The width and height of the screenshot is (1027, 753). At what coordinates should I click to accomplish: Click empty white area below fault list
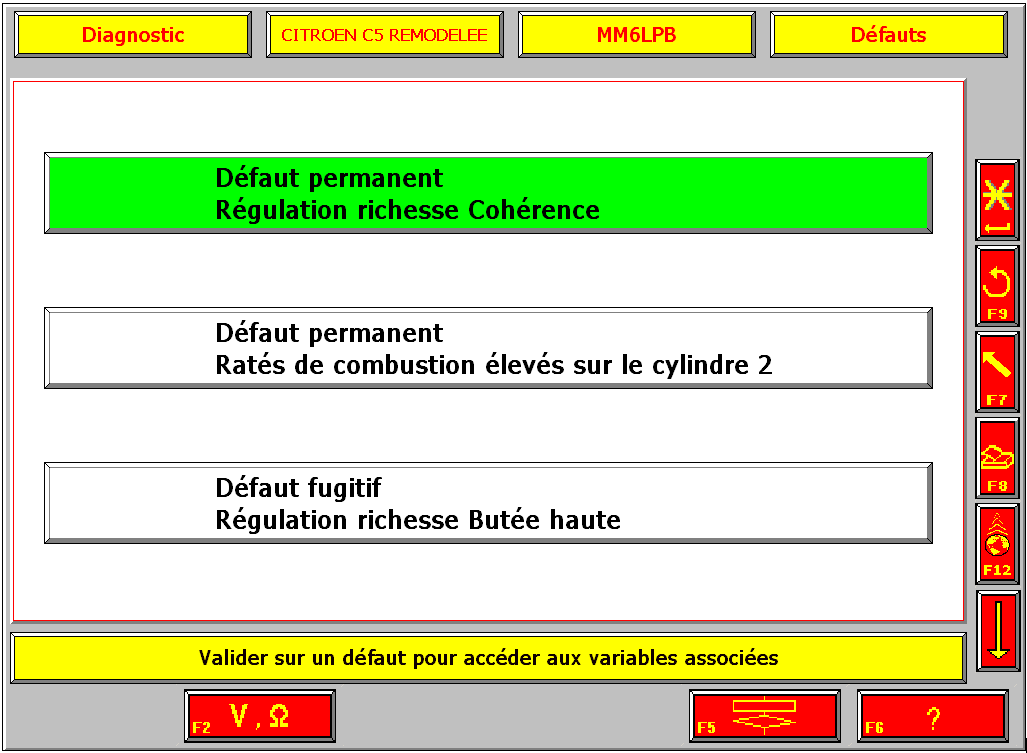488,583
